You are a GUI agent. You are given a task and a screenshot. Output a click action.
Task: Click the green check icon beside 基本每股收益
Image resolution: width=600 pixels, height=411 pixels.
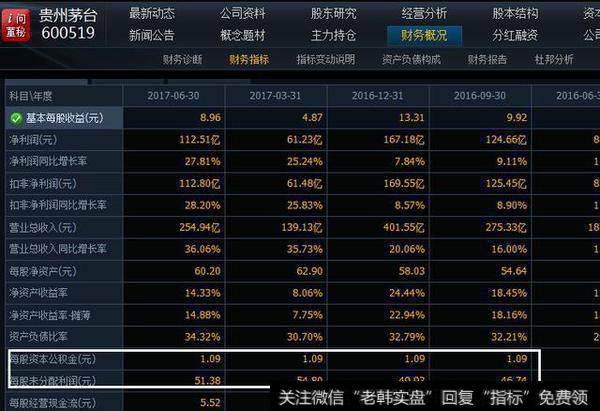pyautogui.click(x=16, y=118)
